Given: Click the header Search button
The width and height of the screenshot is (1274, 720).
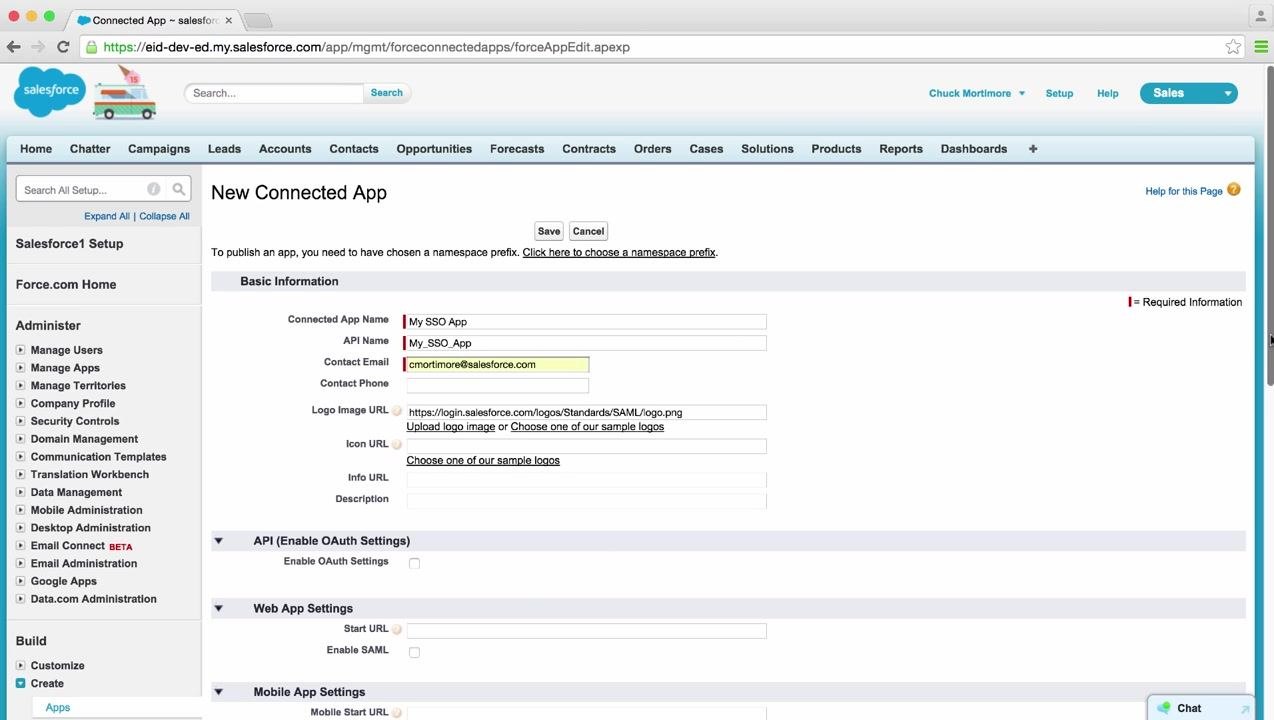Looking at the screenshot, I should 387,93.
